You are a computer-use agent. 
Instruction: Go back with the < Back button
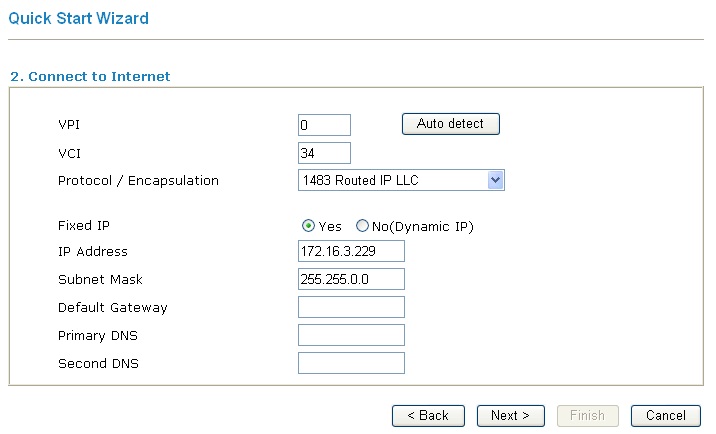click(x=428, y=415)
